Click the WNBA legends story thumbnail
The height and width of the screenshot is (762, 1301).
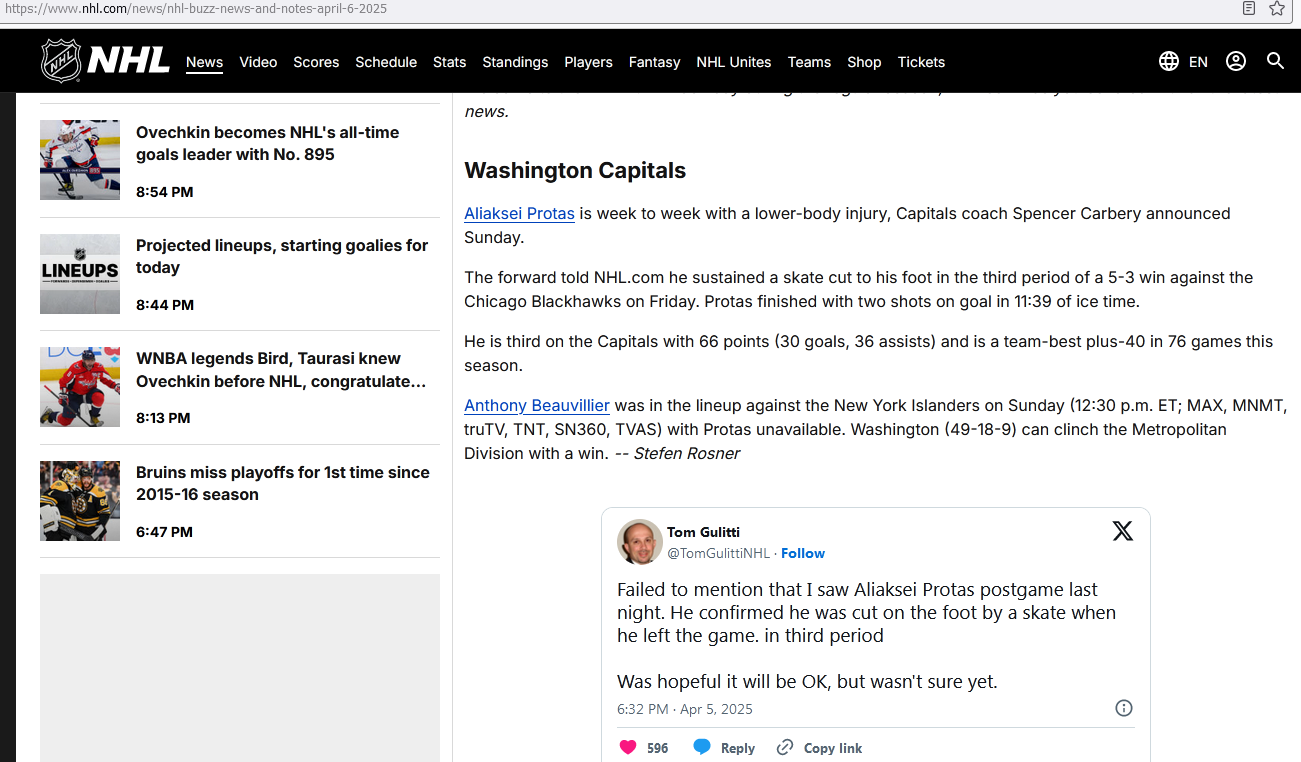tap(80, 387)
